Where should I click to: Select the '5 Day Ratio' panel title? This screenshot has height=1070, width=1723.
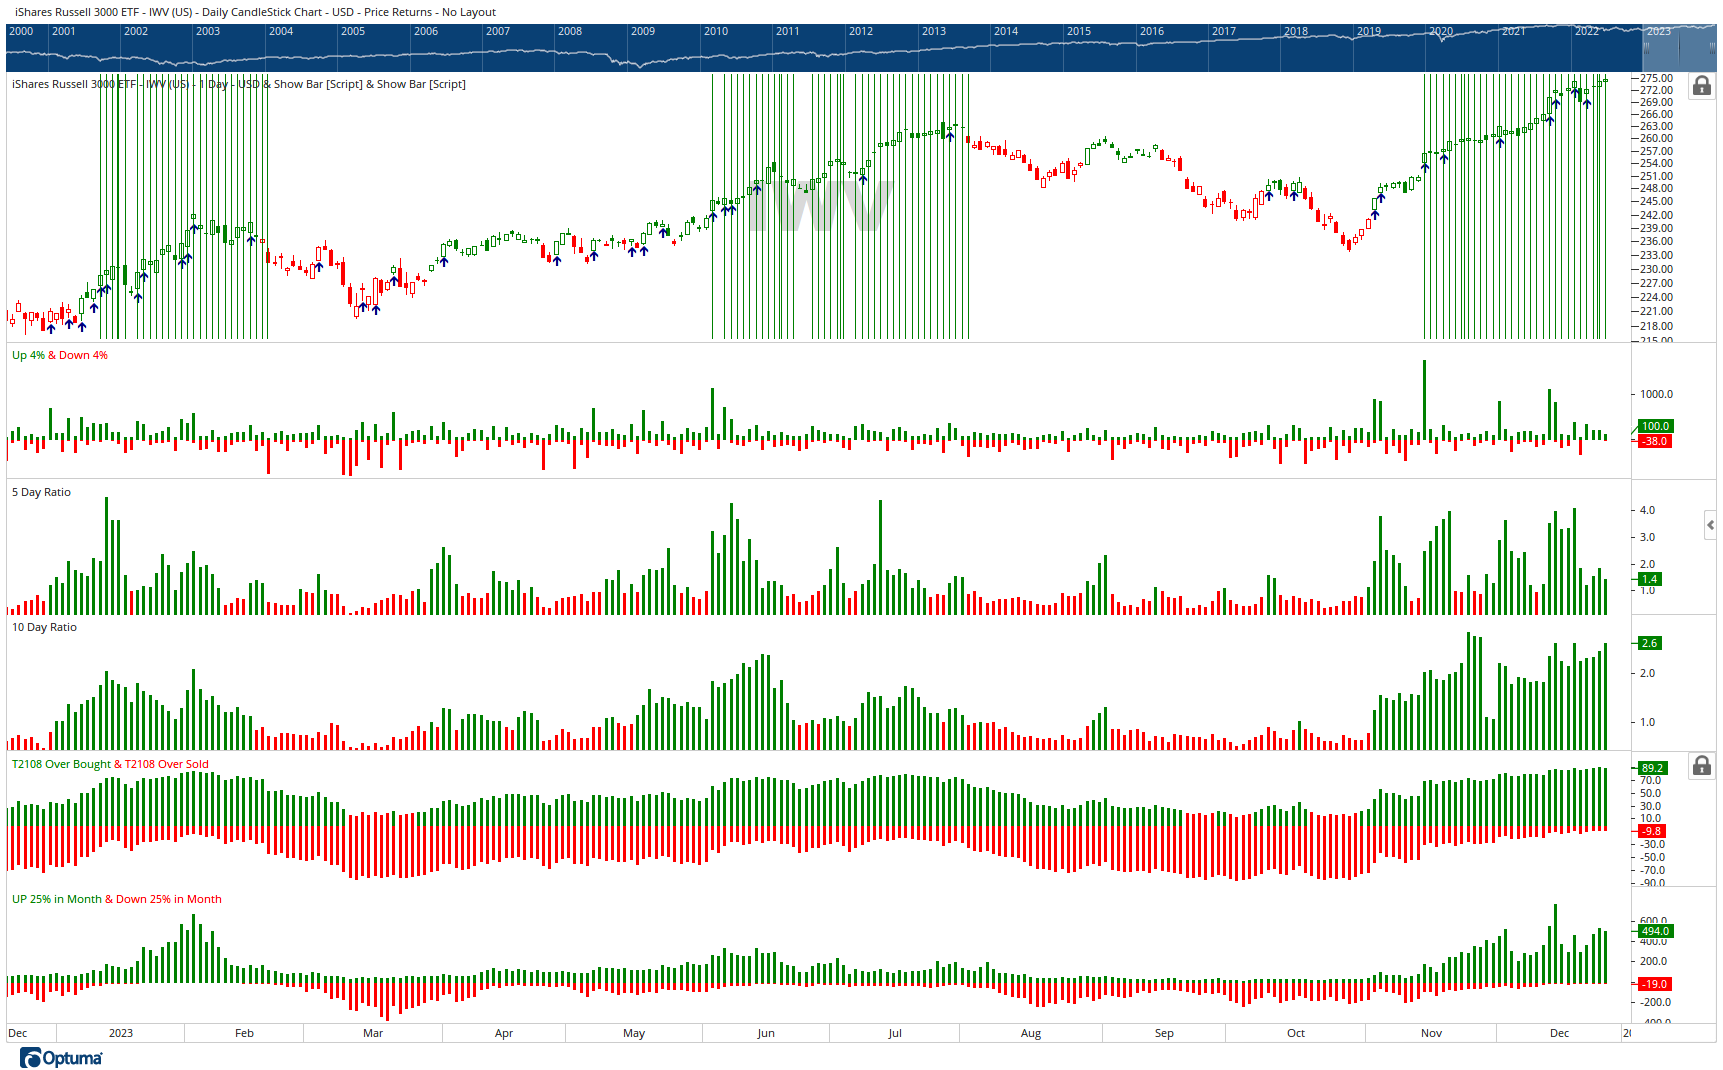40,492
